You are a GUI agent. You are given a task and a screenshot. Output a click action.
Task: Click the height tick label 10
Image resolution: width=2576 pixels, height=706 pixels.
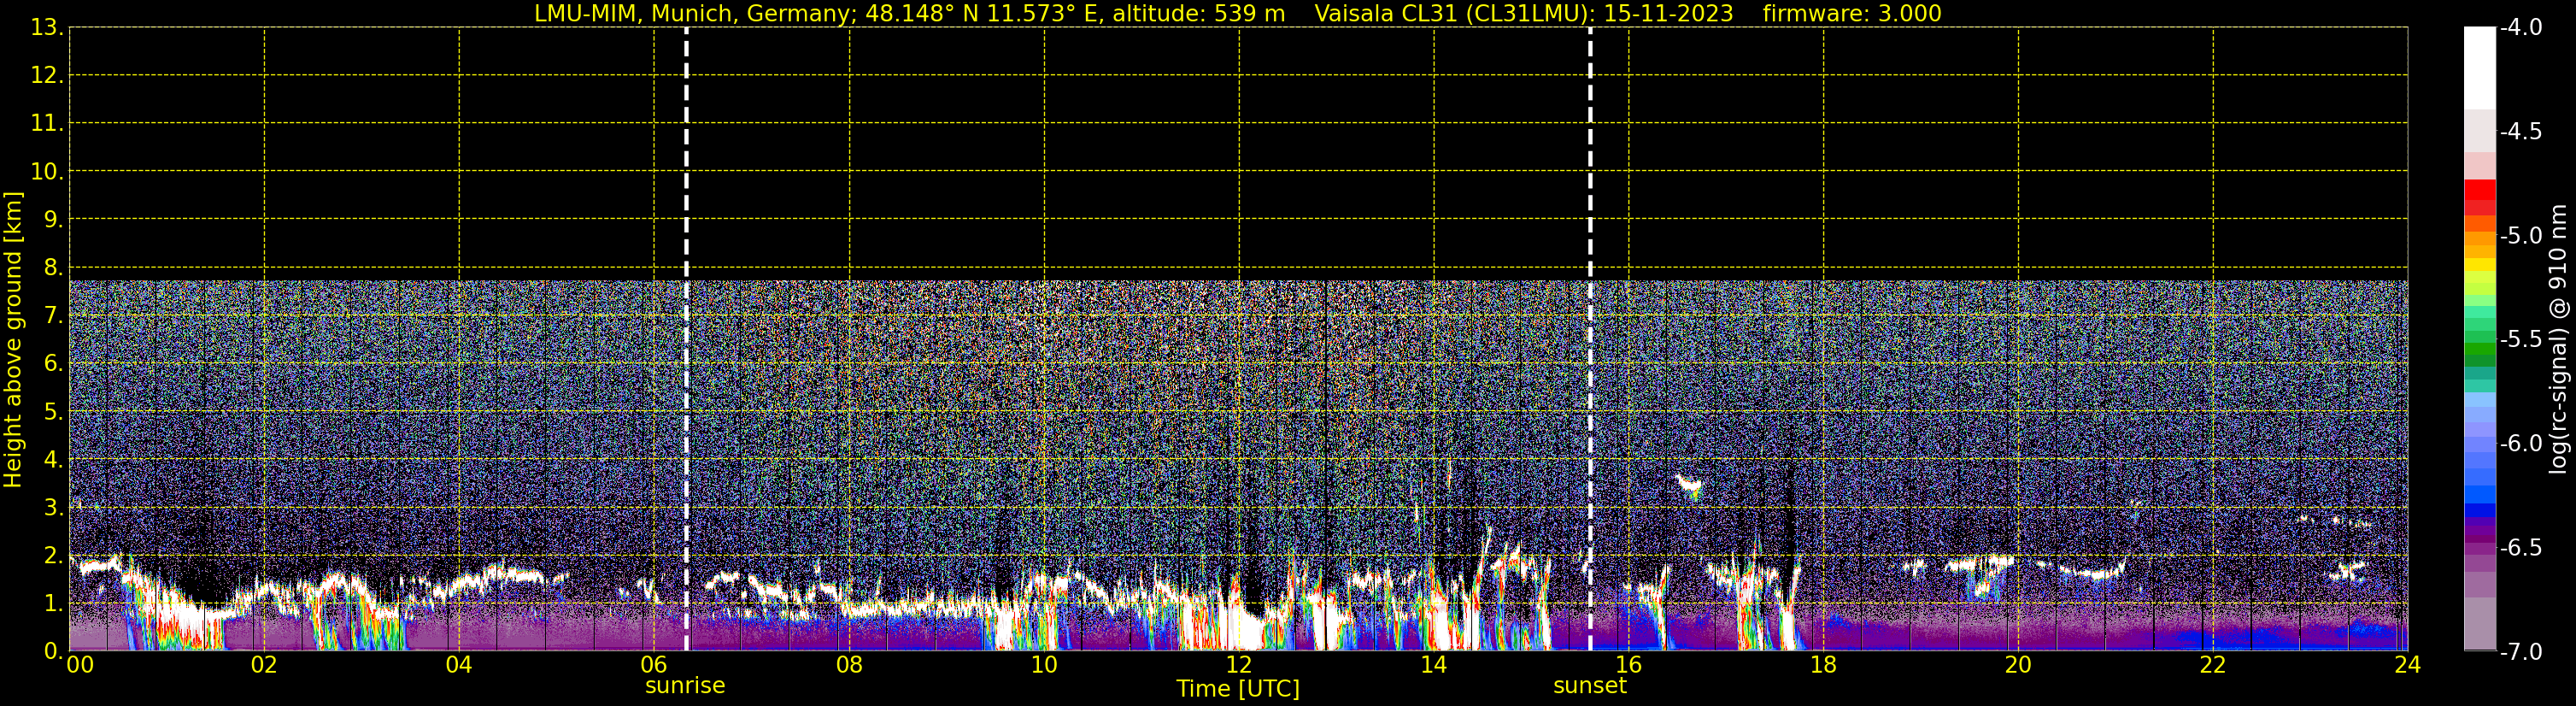[46, 172]
